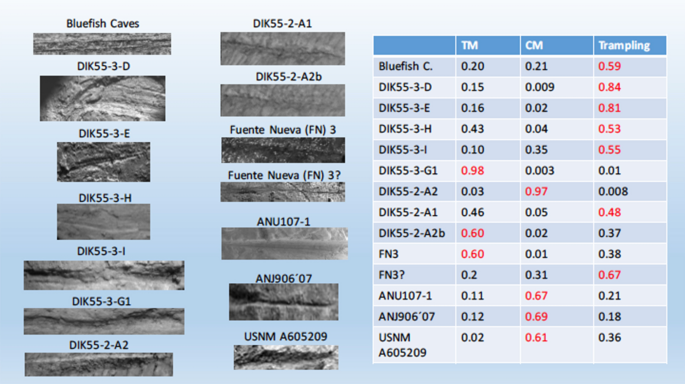This screenshot has width=685, height=384.
Task: Select the 'DIK55-3-G1' table row label
Action: point(408,171)
